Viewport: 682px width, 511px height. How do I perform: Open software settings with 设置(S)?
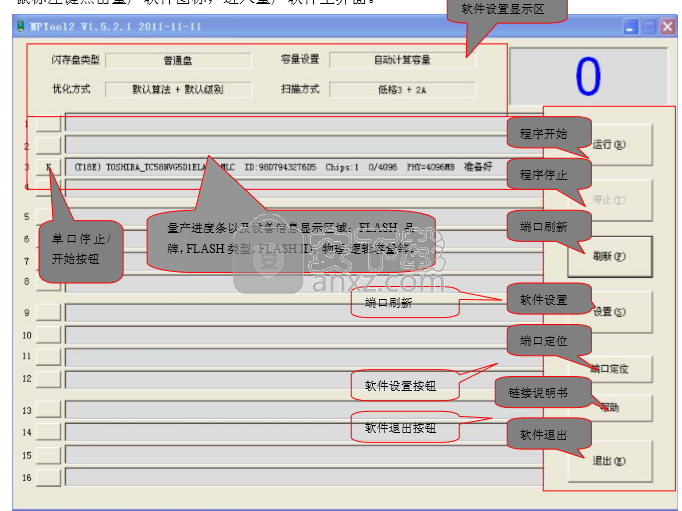click(x=610, y=312)
